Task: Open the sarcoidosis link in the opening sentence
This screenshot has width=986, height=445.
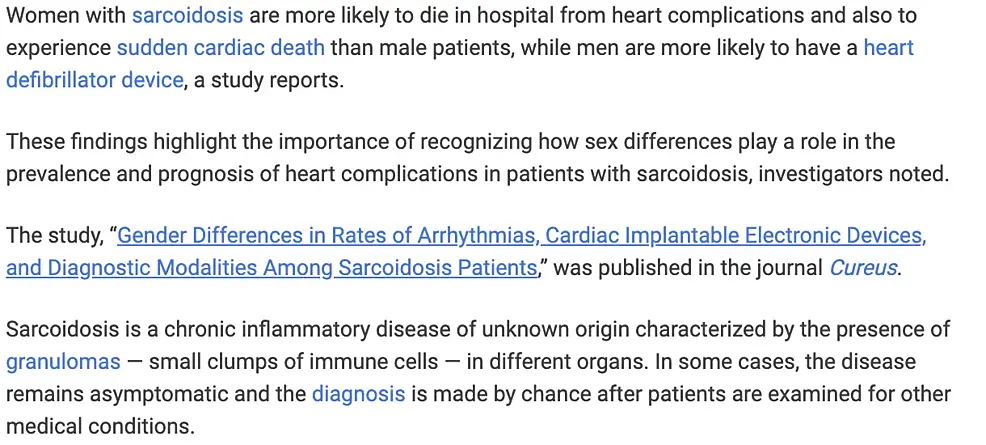Action: point(187,16)
